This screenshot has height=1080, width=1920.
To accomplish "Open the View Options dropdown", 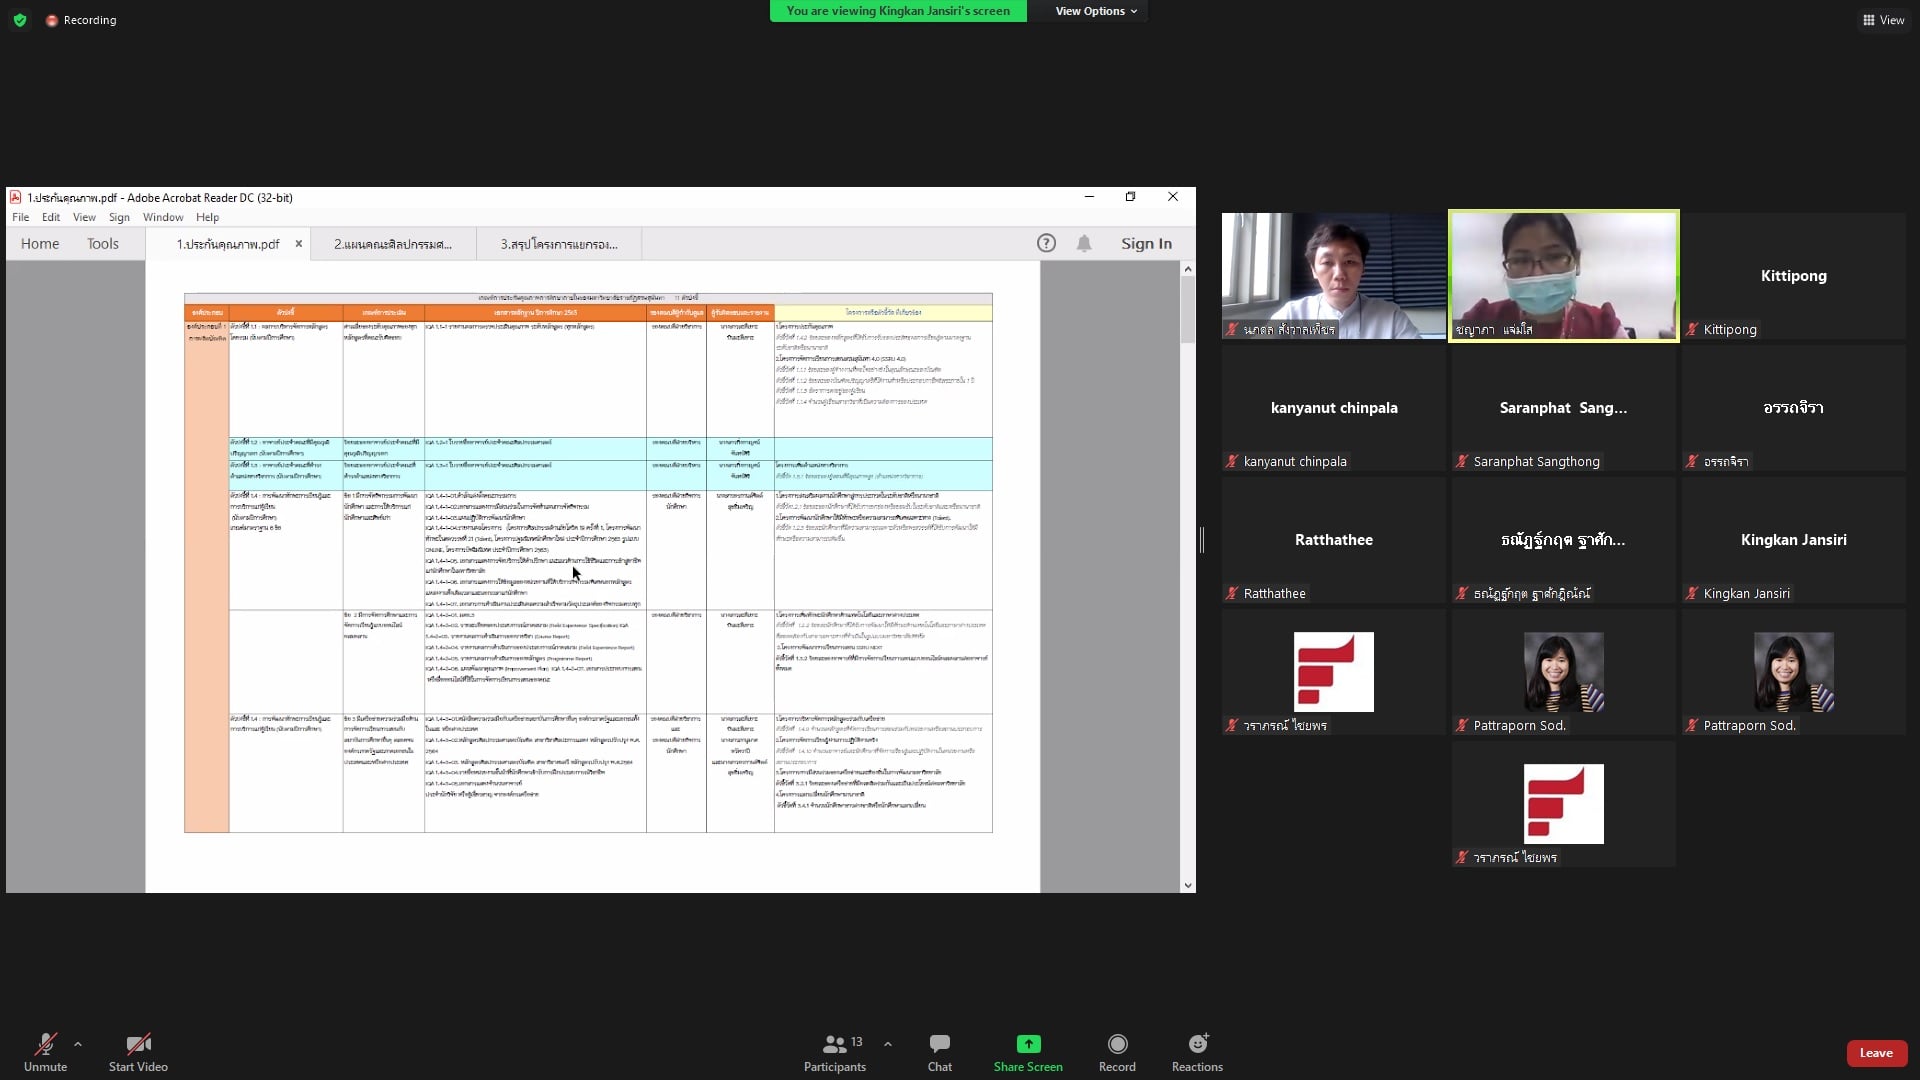I will (x=1096, y=11).
